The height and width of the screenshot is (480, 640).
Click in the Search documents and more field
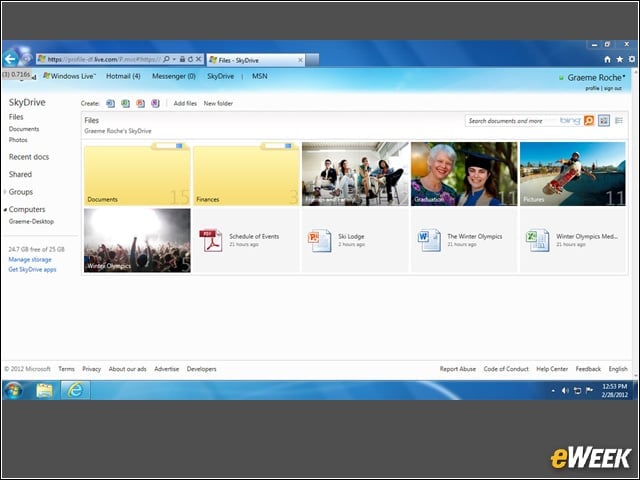click(x=512, y=121)
